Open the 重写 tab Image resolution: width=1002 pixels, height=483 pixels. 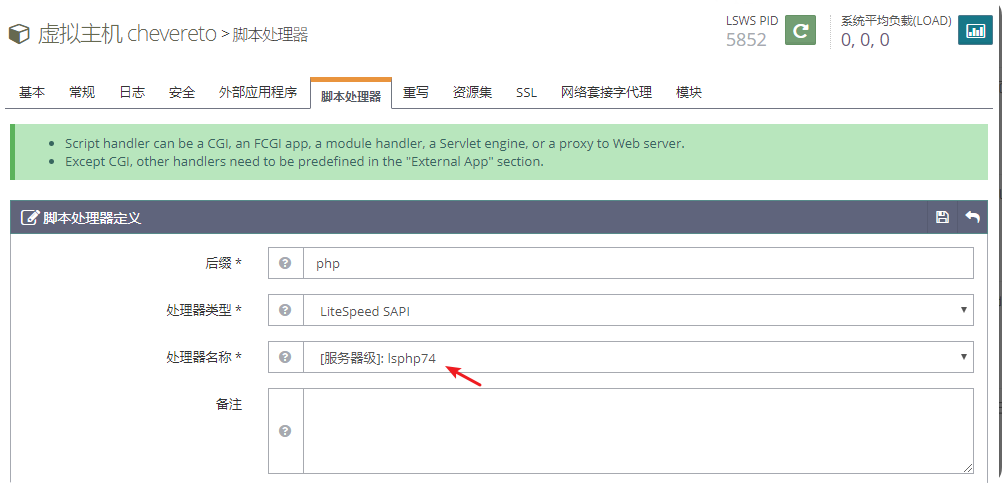416,93
